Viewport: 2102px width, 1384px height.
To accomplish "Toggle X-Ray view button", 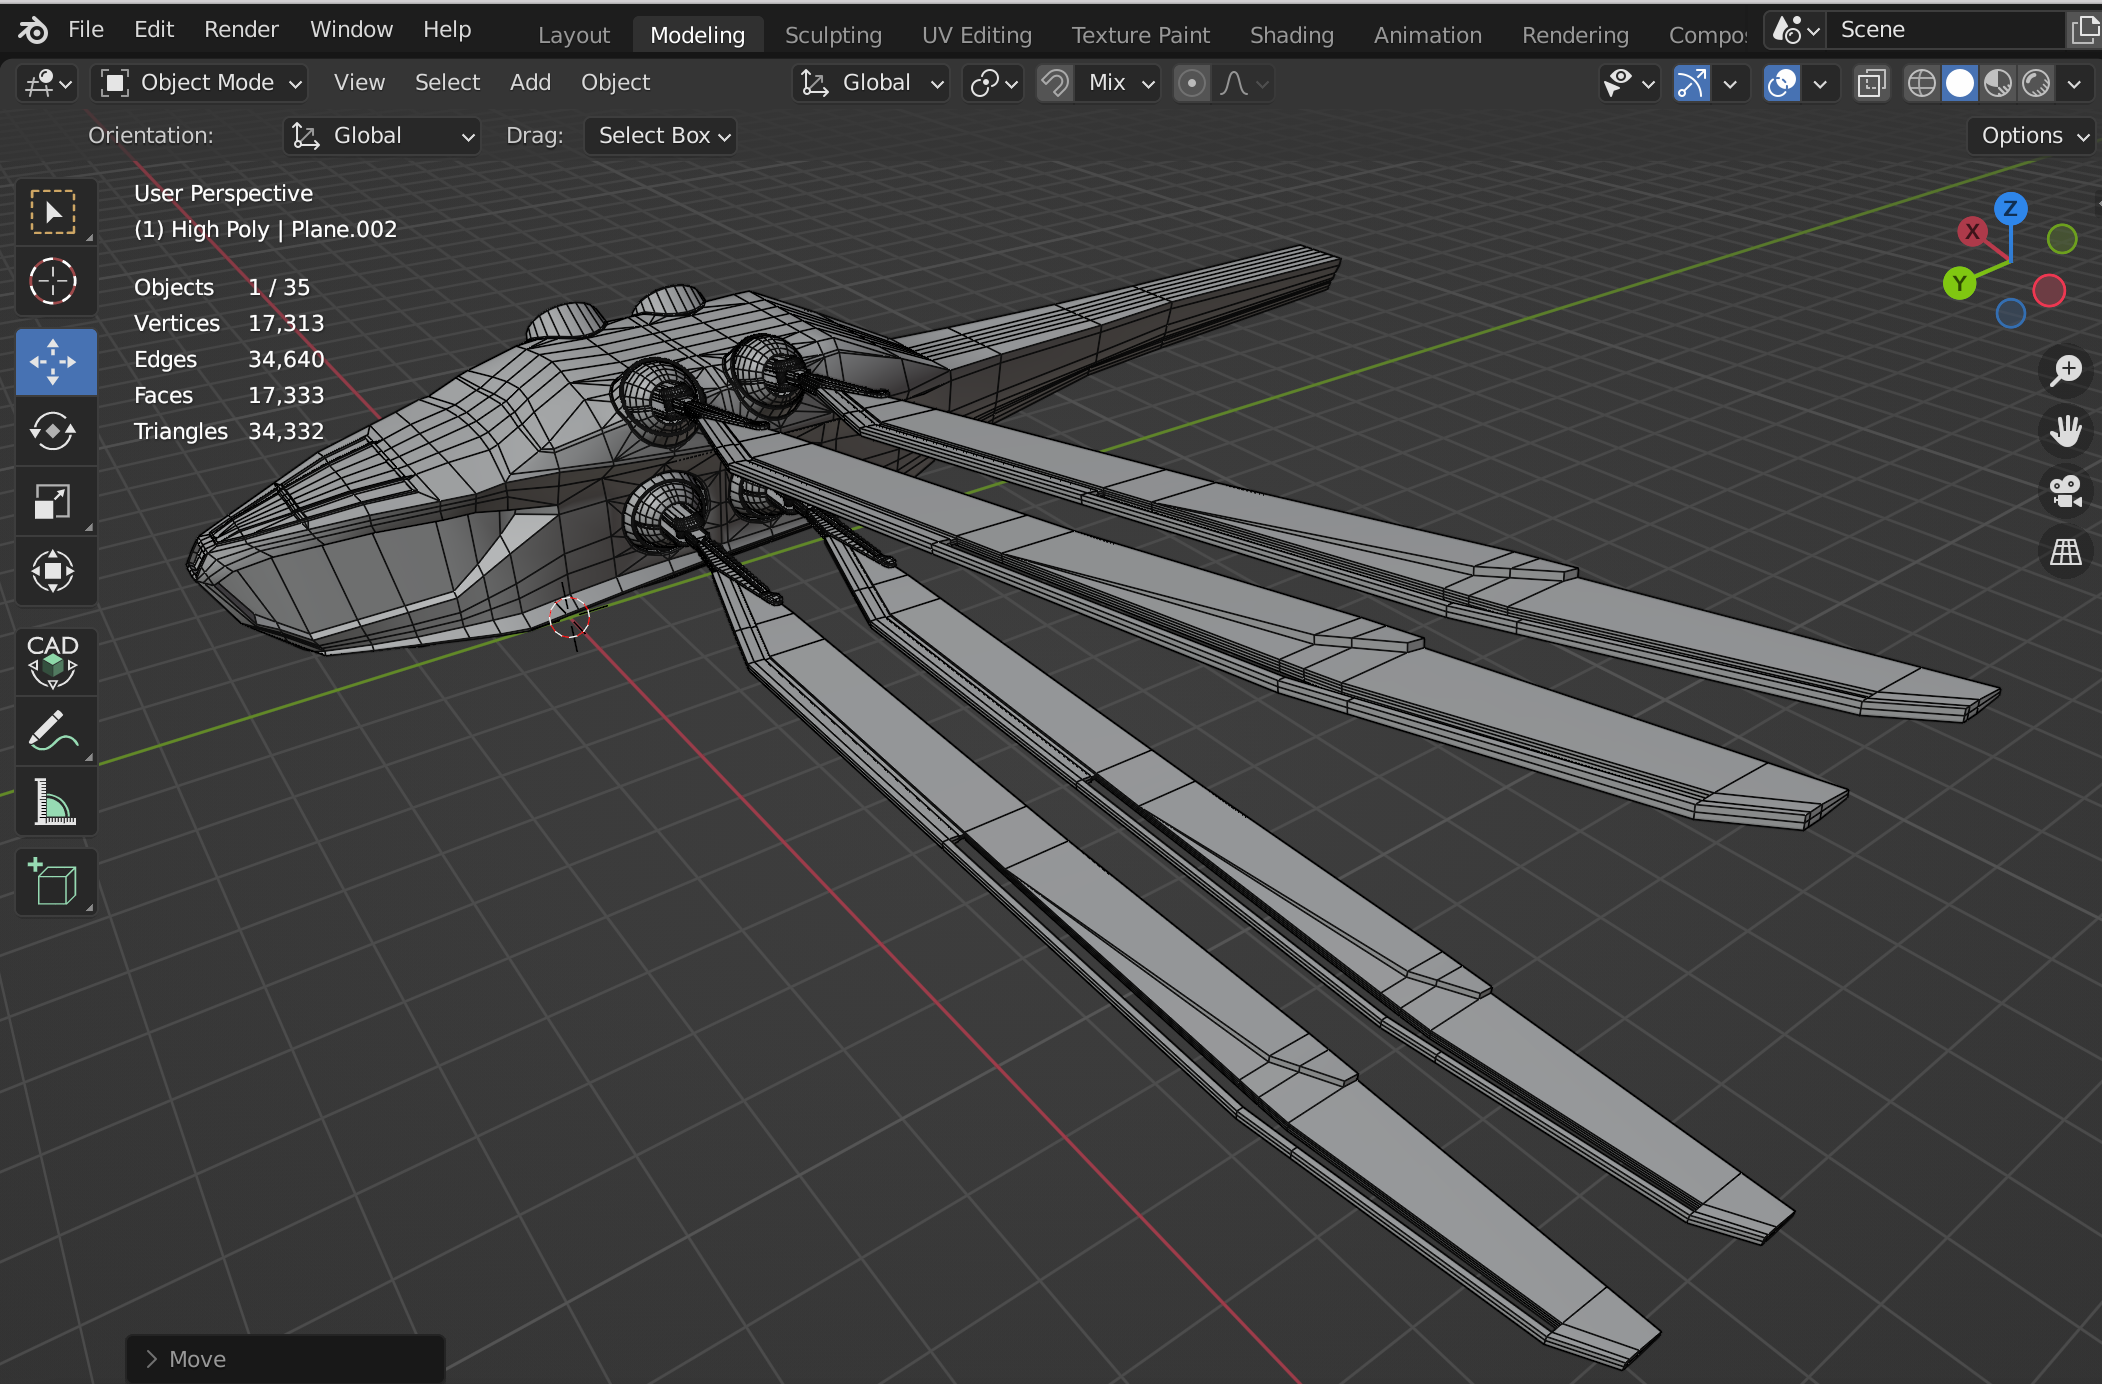I will click(x=1871, y=83).
